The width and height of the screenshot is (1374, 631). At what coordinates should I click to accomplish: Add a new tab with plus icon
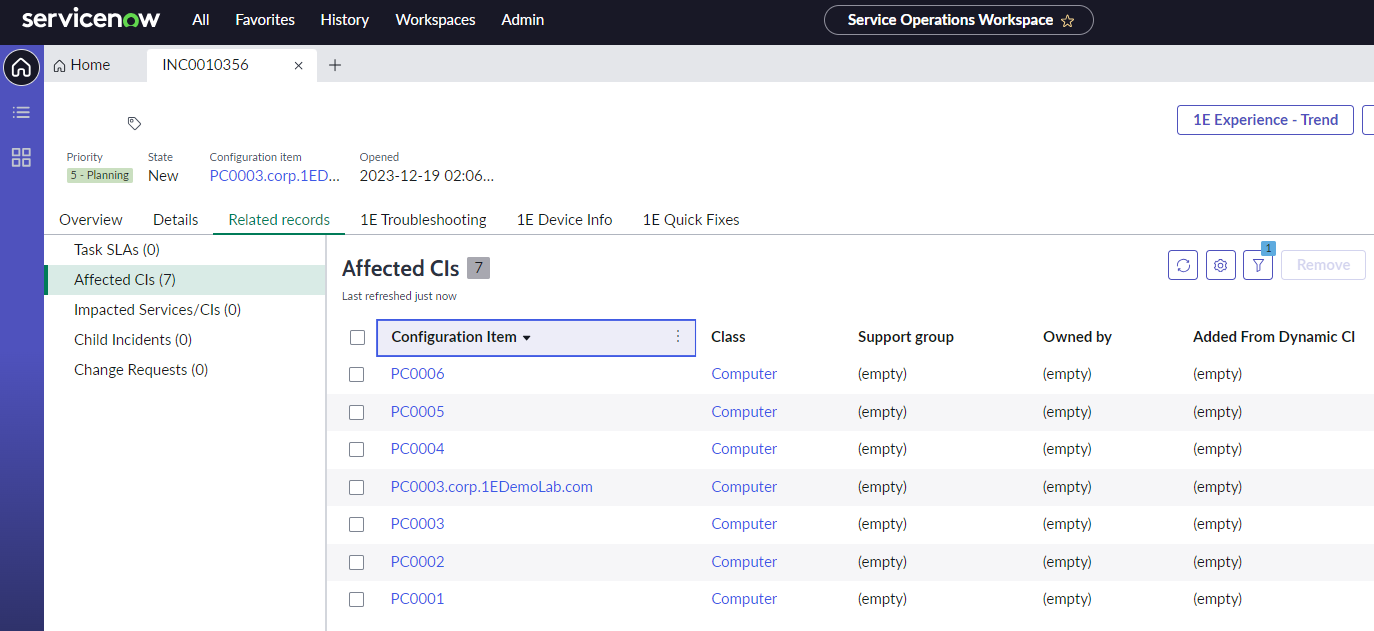335,65
